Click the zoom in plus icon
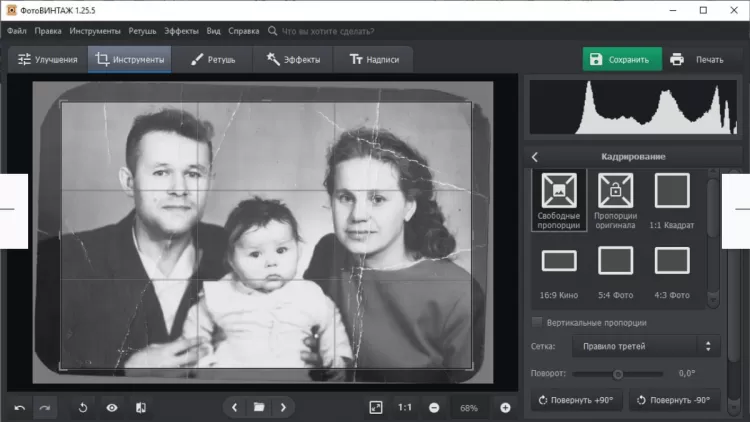Screen dimensions: 750x422 pyautogui.click(x=505, y=408)
